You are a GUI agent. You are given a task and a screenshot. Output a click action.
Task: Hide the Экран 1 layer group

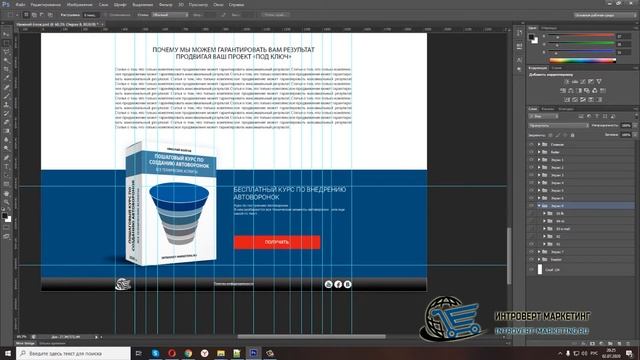coord(531,160)
